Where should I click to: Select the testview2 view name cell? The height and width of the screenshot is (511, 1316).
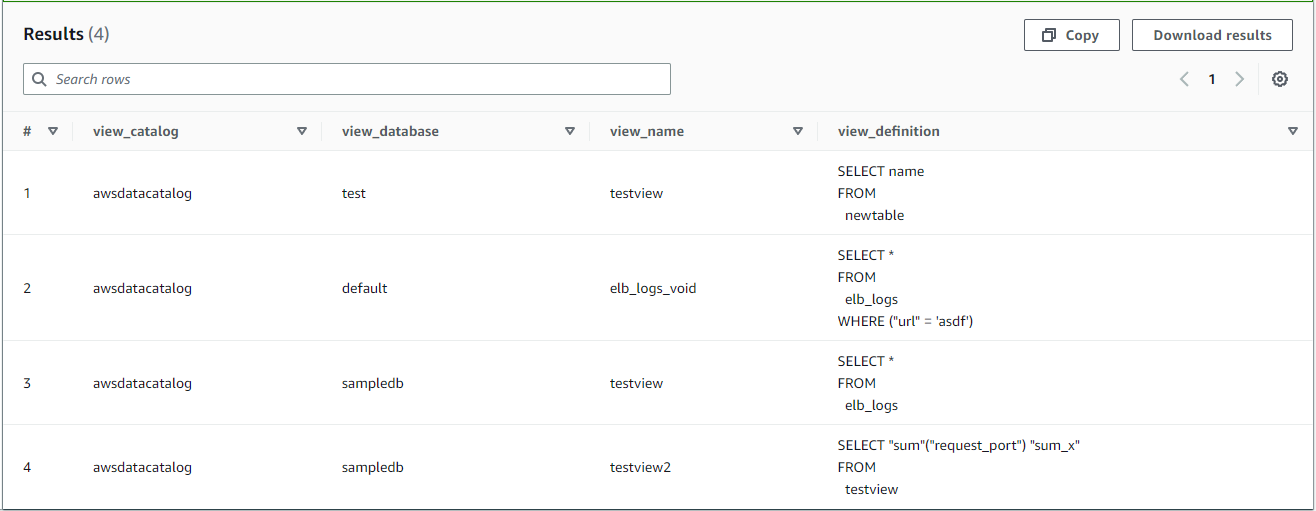click(640, 467)
